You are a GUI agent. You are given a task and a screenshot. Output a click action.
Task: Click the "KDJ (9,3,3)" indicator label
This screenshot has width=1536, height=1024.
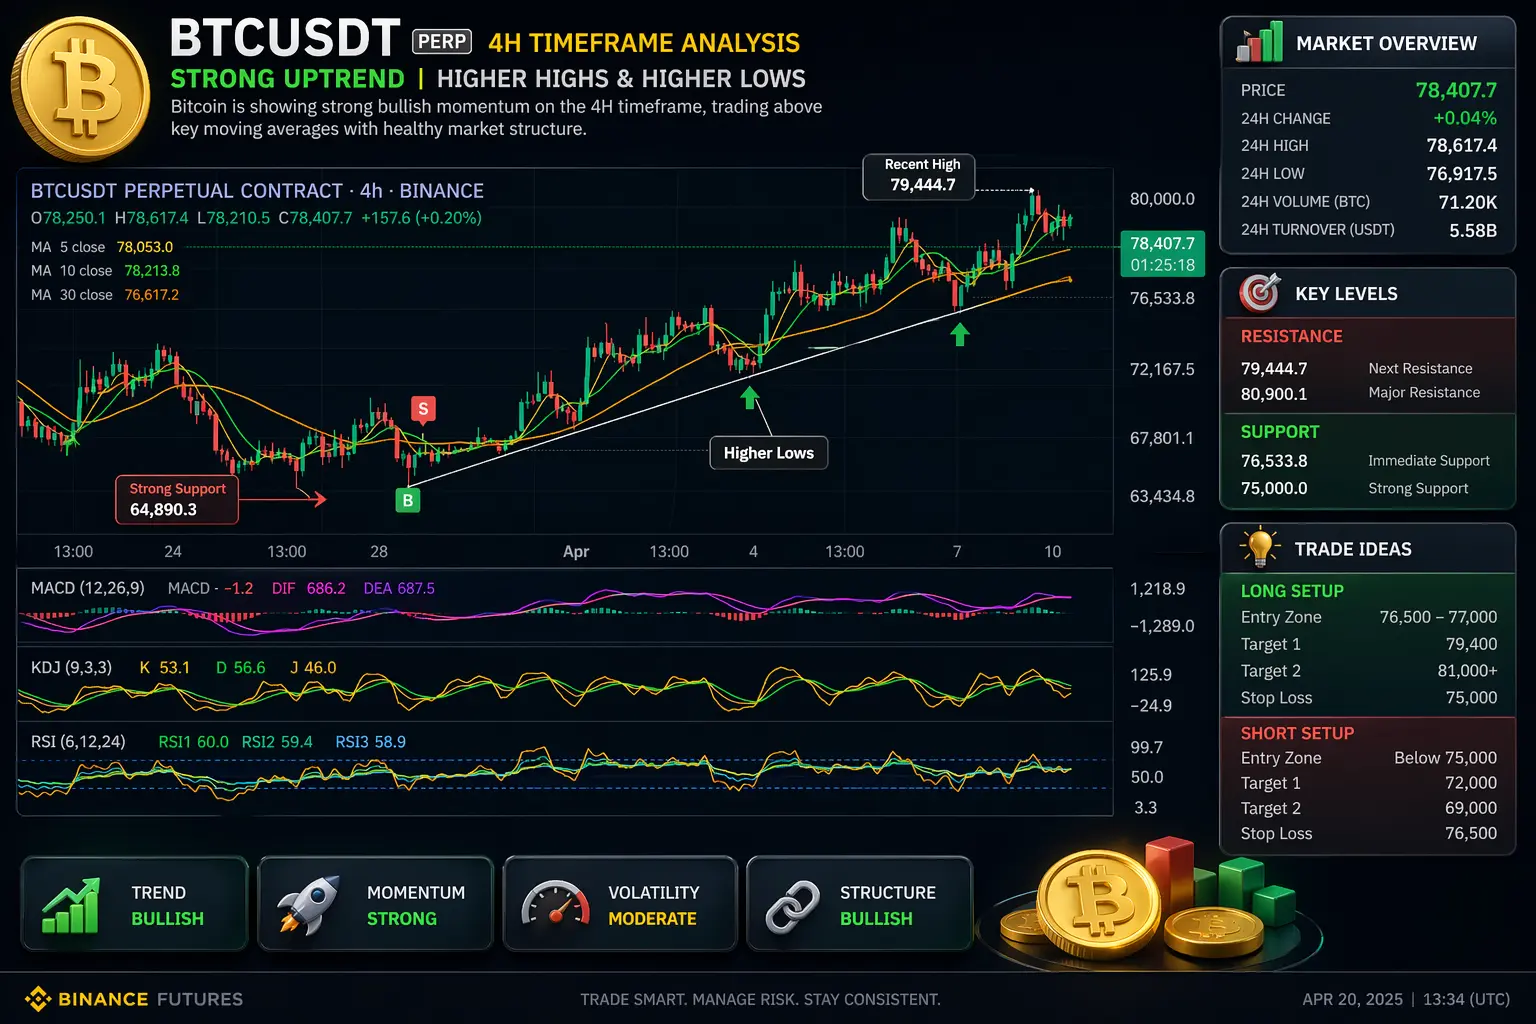click(x=71, y=667)
